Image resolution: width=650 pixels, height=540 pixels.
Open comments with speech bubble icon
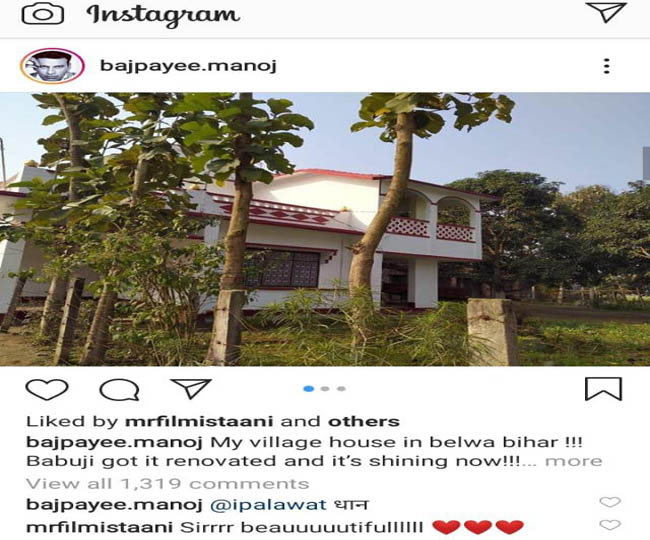coord(119,390)
